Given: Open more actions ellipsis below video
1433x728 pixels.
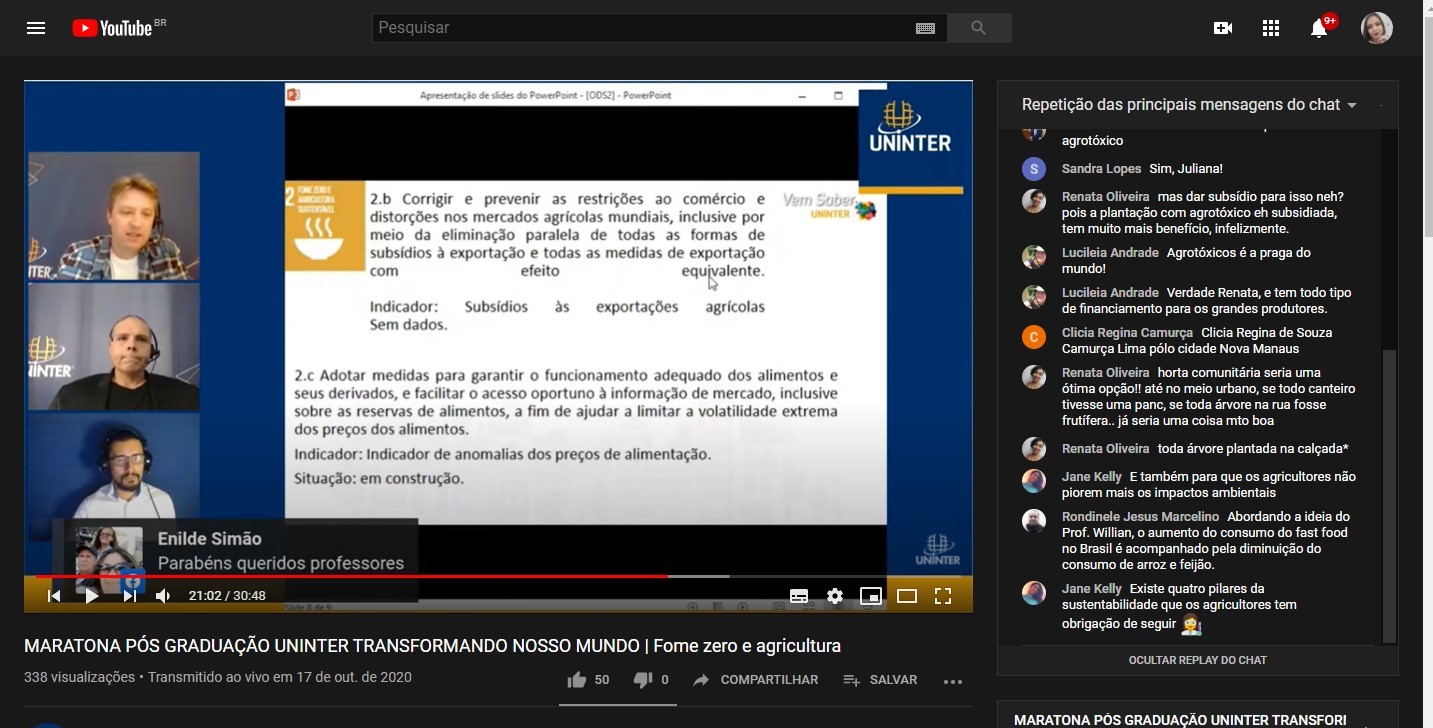Looking at the screenshot, I should (952, 681).
